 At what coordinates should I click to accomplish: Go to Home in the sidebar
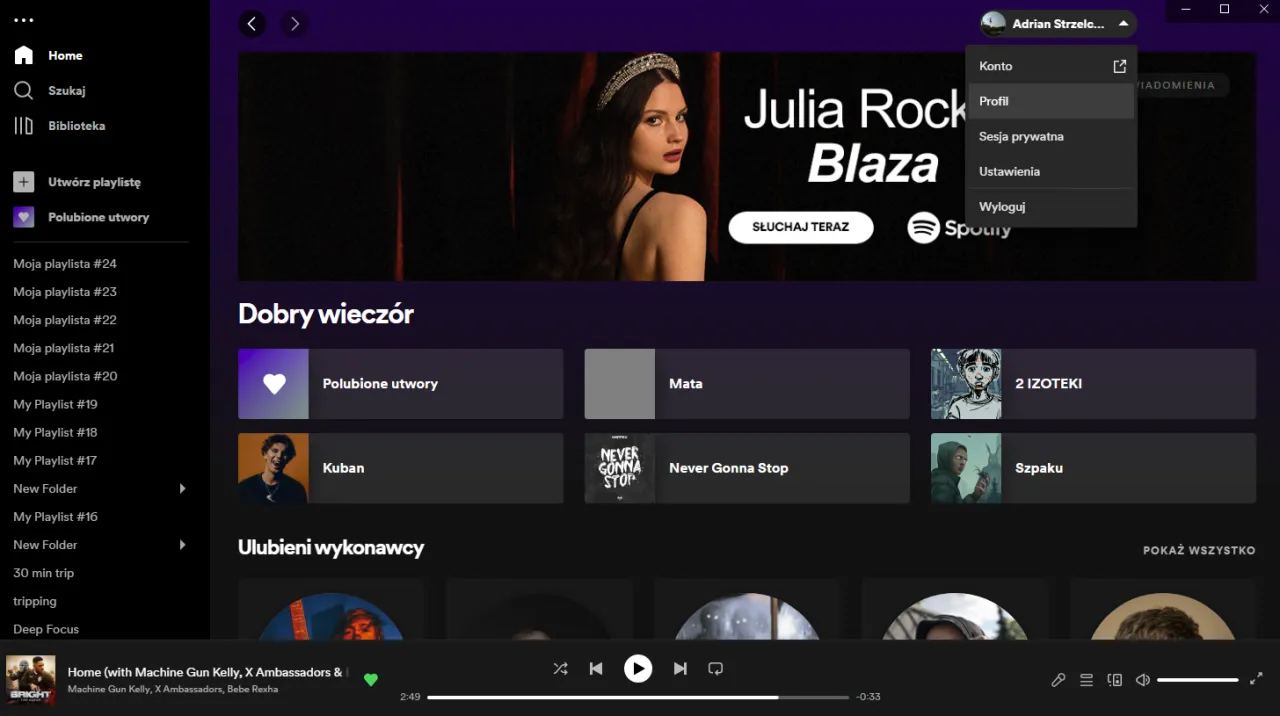pos(48,55)
